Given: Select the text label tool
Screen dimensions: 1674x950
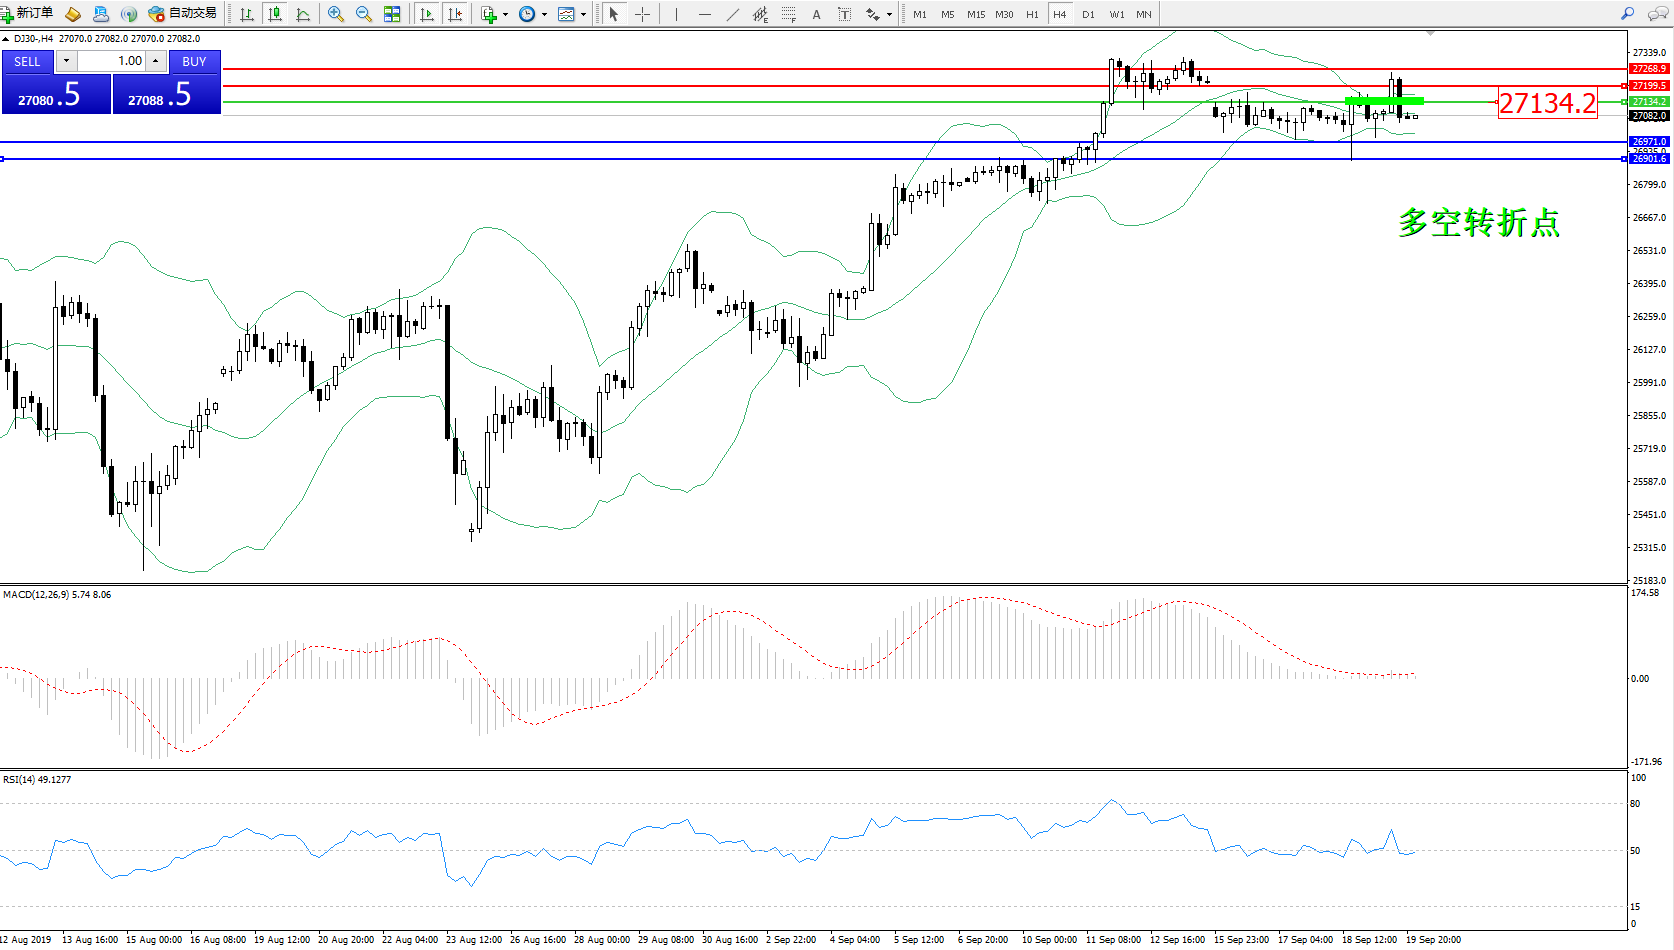Looking at the screenshot, I should pyautogui.click(x=817, y=14).
